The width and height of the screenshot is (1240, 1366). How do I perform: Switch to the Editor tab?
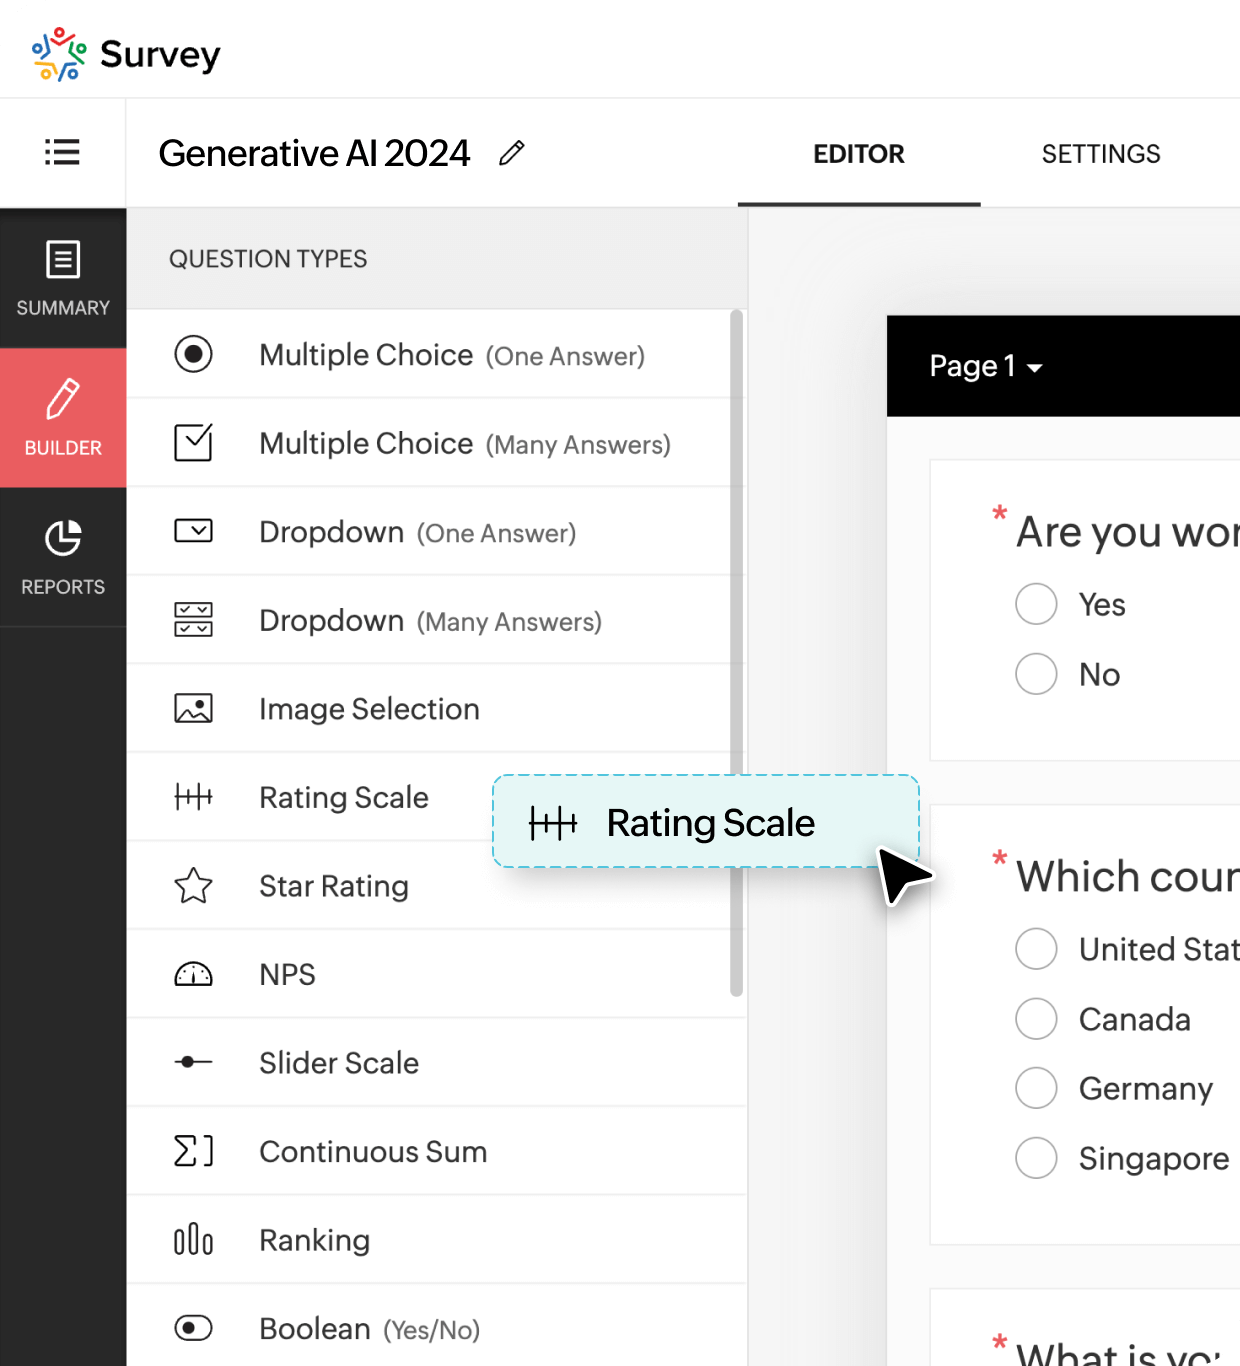pos(858,154)
